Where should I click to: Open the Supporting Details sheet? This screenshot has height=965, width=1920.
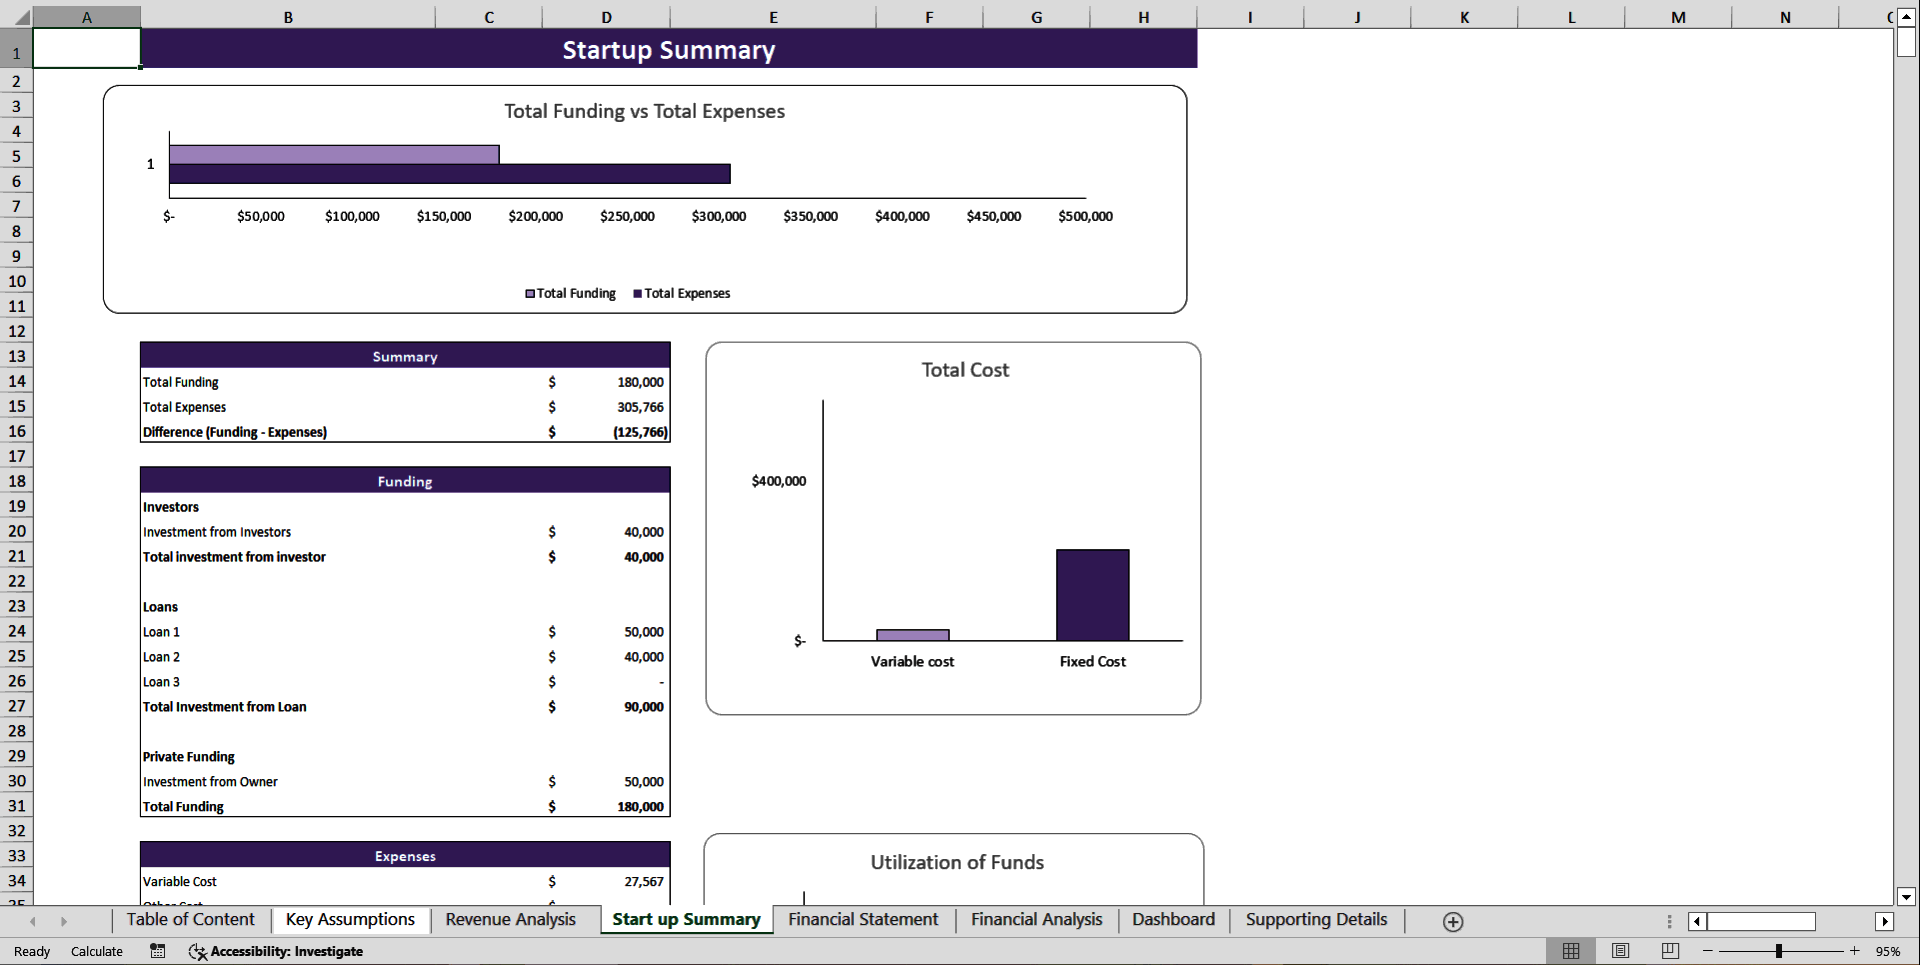[1315, 920]
